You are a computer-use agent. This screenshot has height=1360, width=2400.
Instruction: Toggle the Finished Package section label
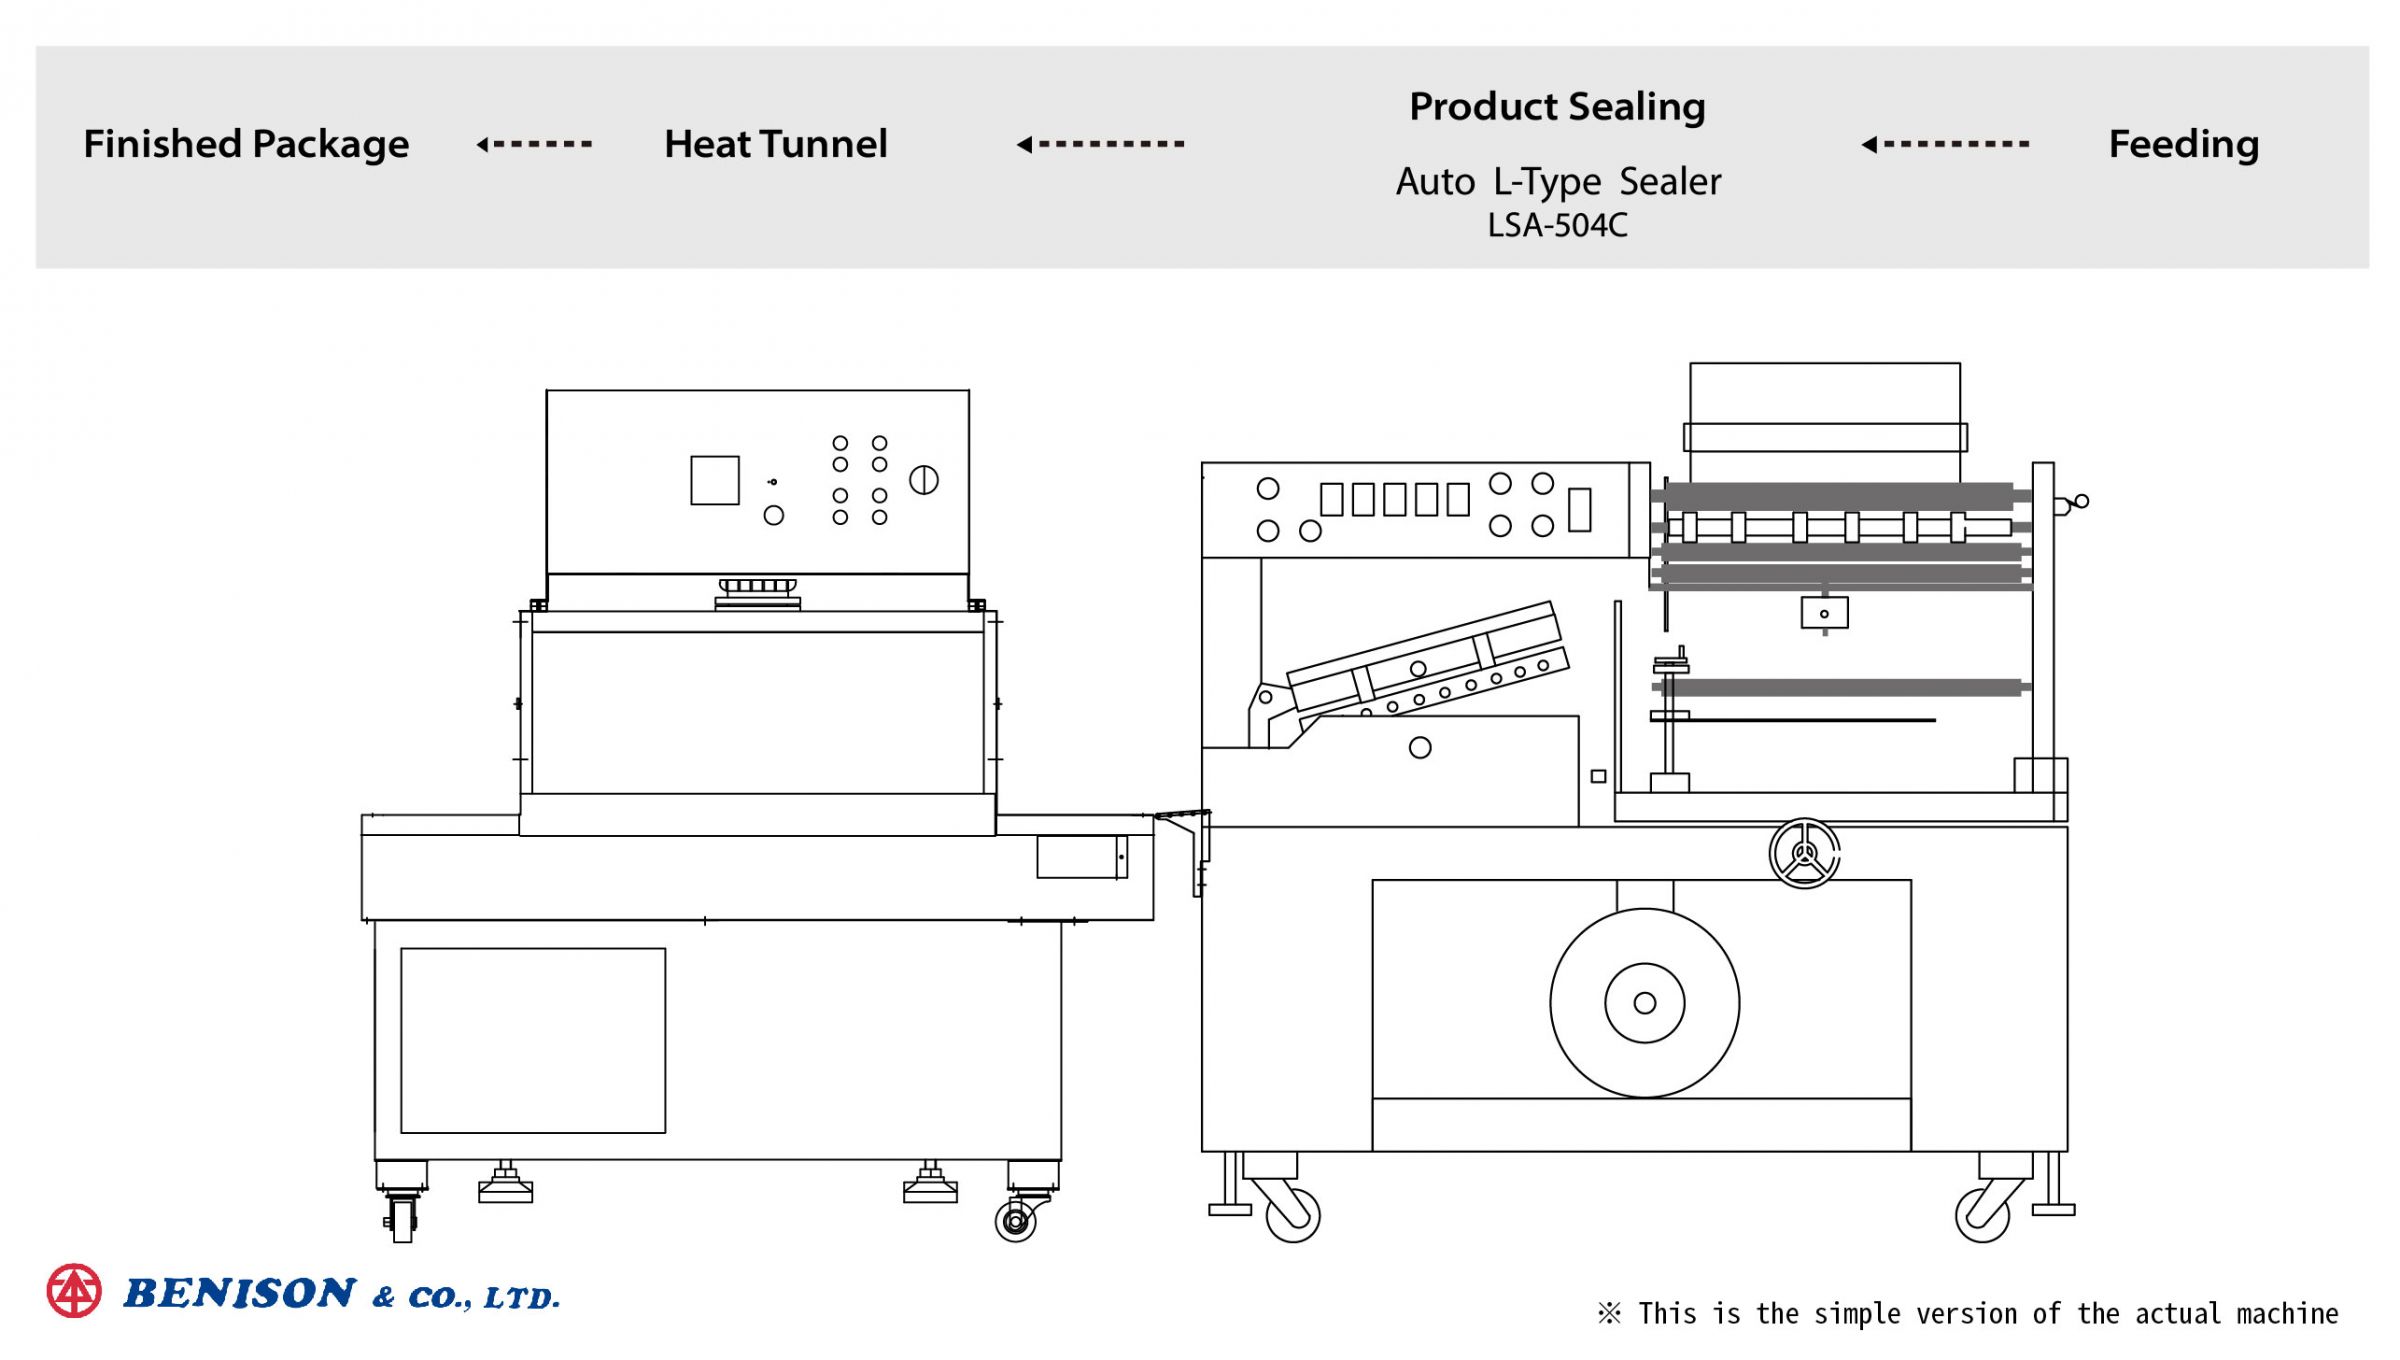coord(232,143)
